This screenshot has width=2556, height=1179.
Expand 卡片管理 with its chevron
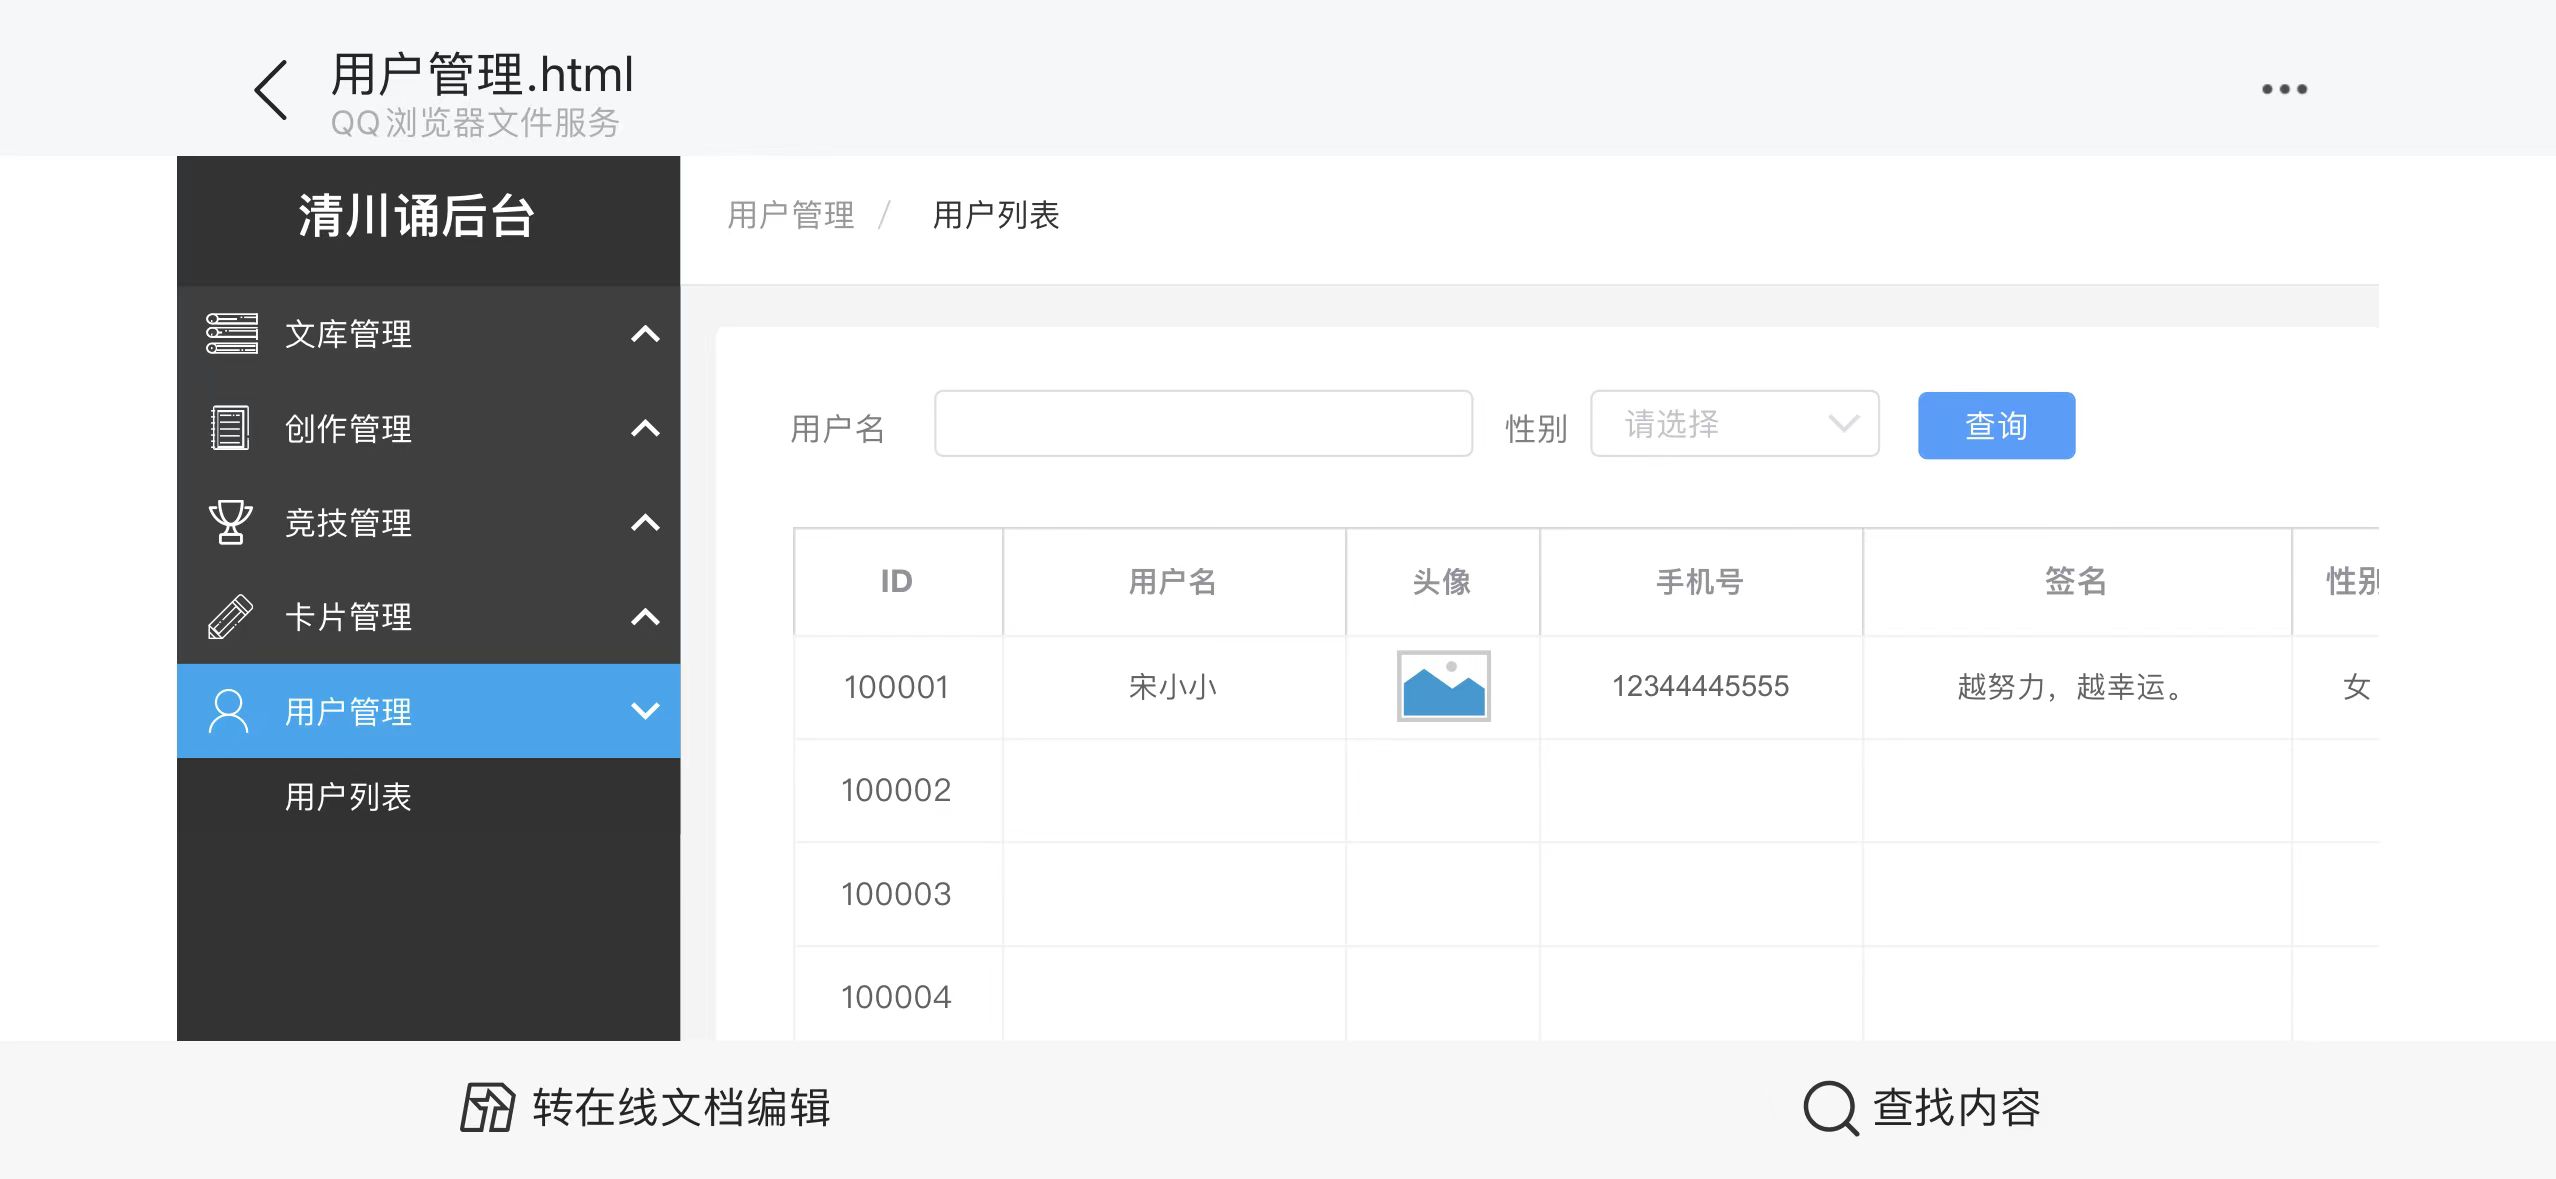[x=646, y=617]
